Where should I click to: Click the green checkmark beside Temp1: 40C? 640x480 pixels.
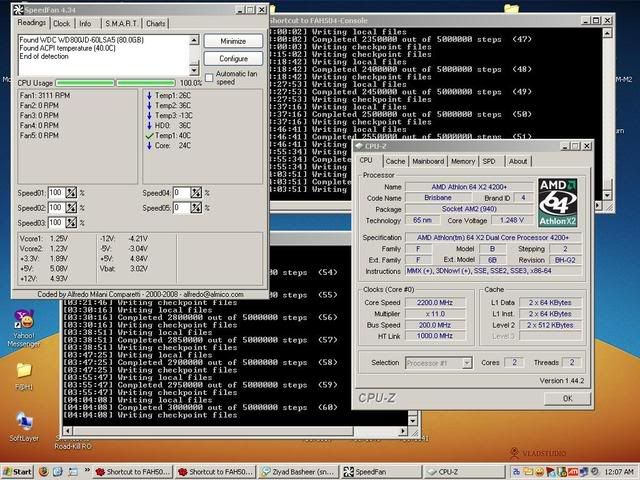click(x=149, y=136)
